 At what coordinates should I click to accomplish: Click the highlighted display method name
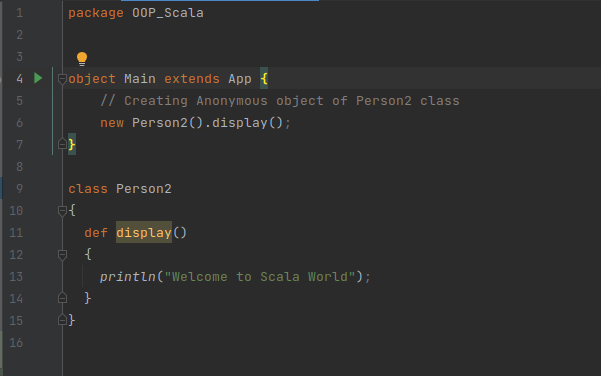tap(144, 232)
